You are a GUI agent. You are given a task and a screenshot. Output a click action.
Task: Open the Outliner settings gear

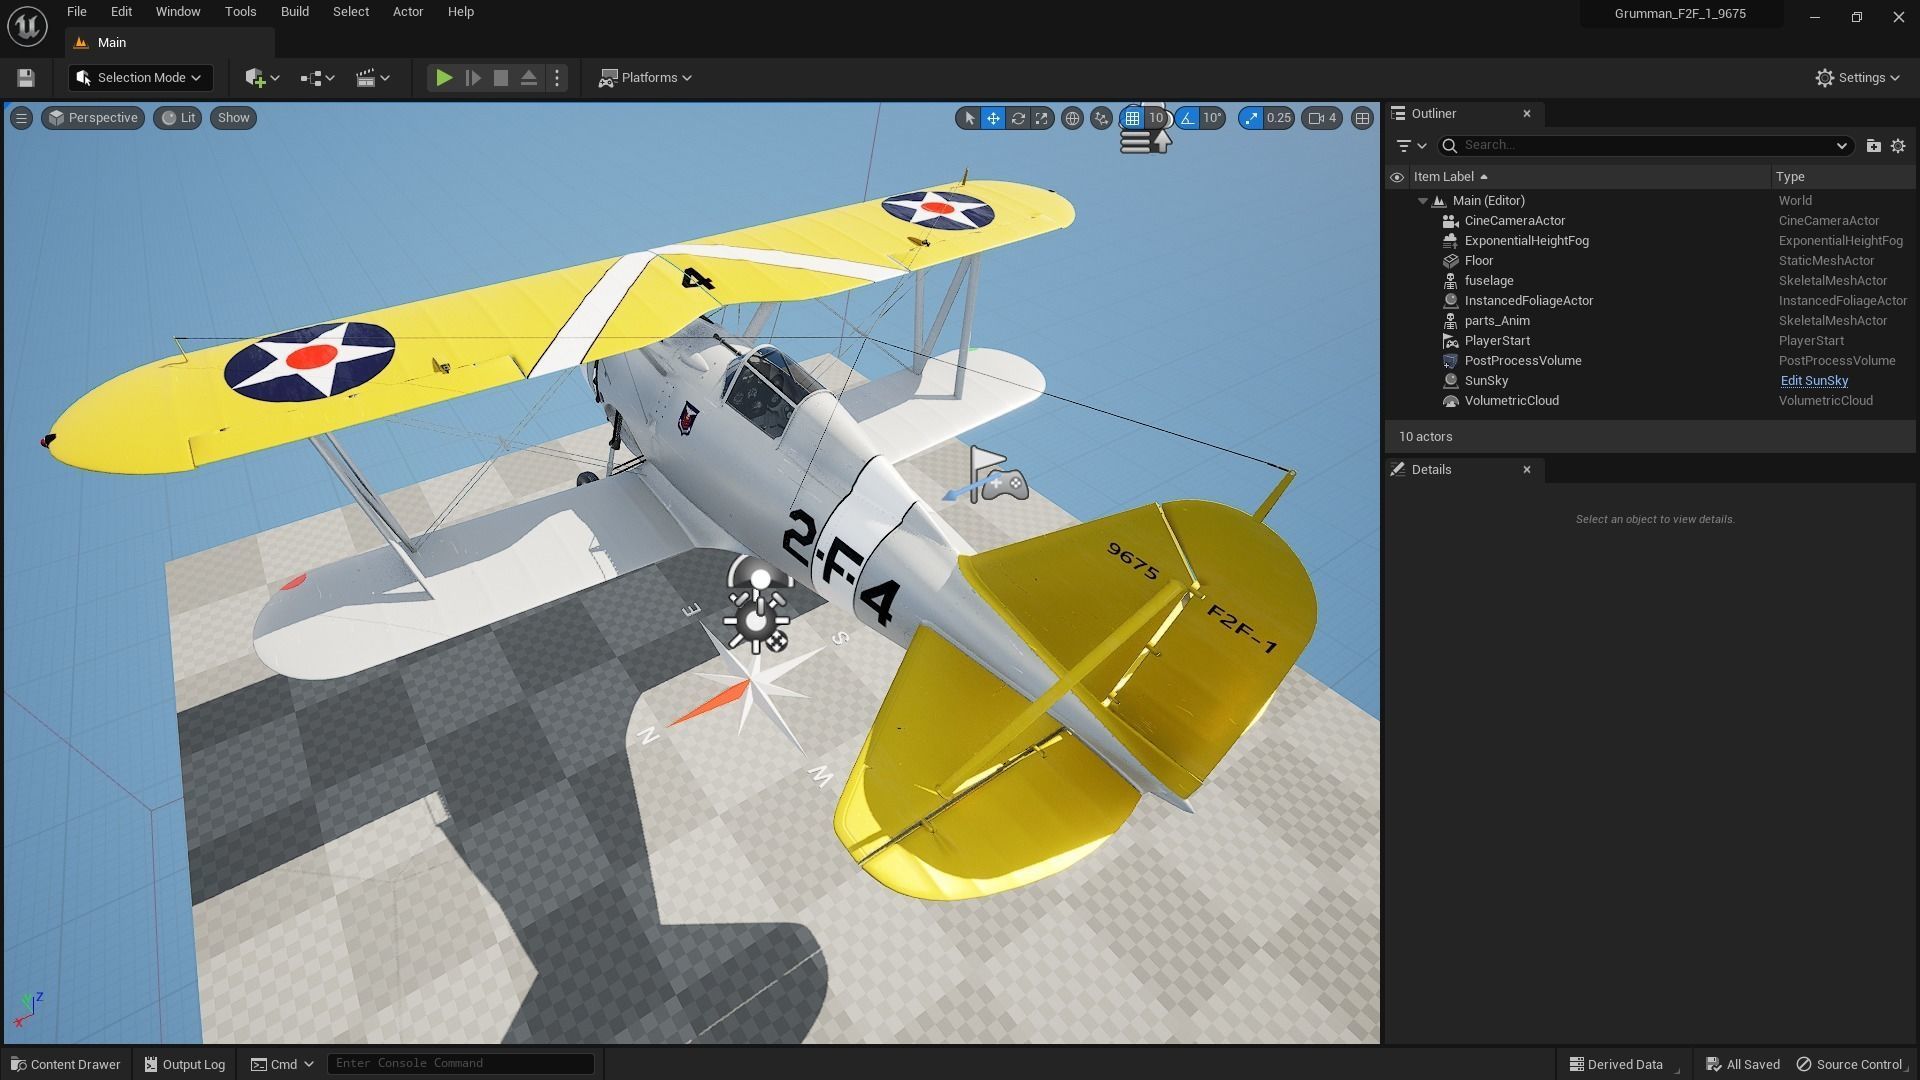(1898, 146)
